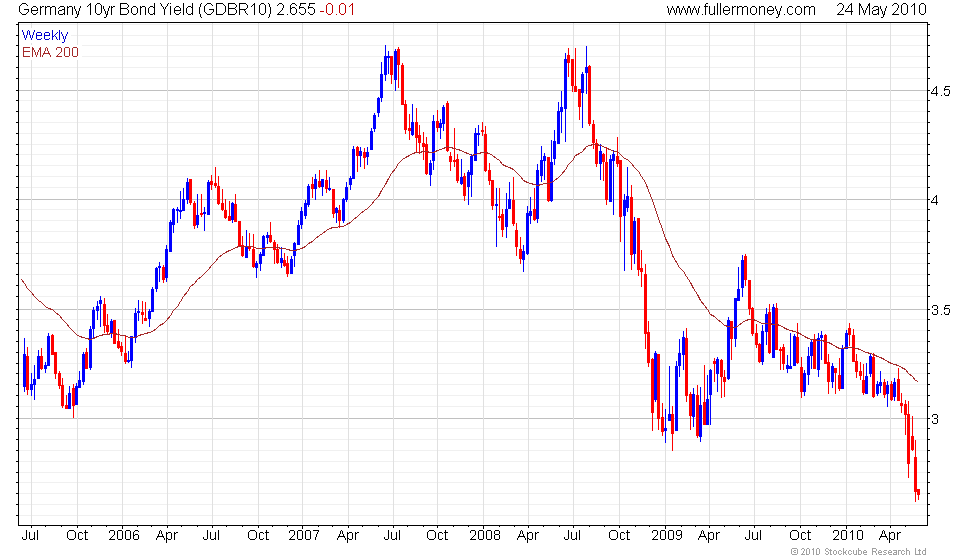Click the 'Oct' label just before 2007
Image resolution: width=980 pixels, height=560 pixels.
tap(258, 535)
